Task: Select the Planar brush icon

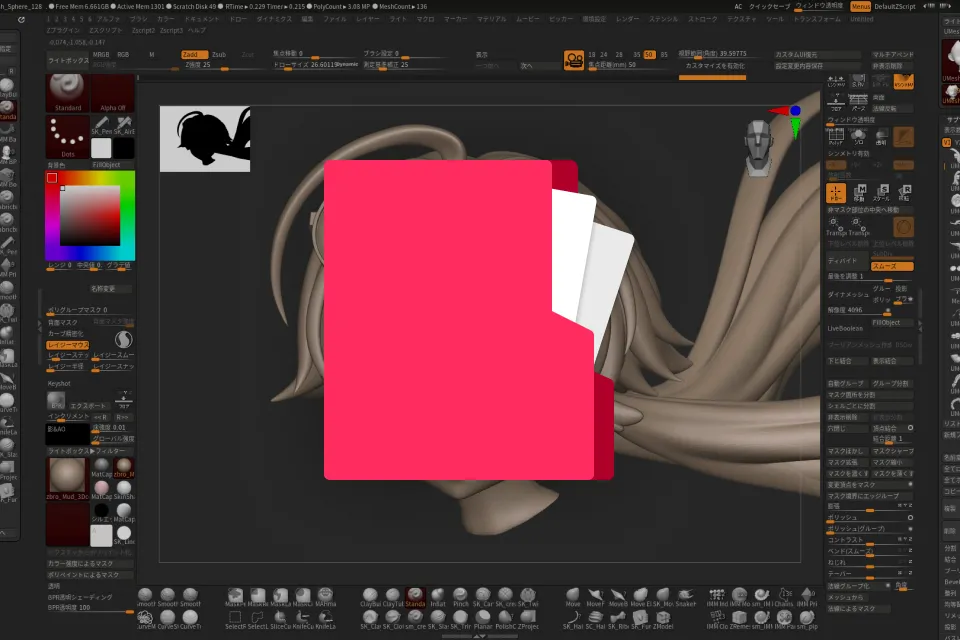Action: click(x=483, y=620)
